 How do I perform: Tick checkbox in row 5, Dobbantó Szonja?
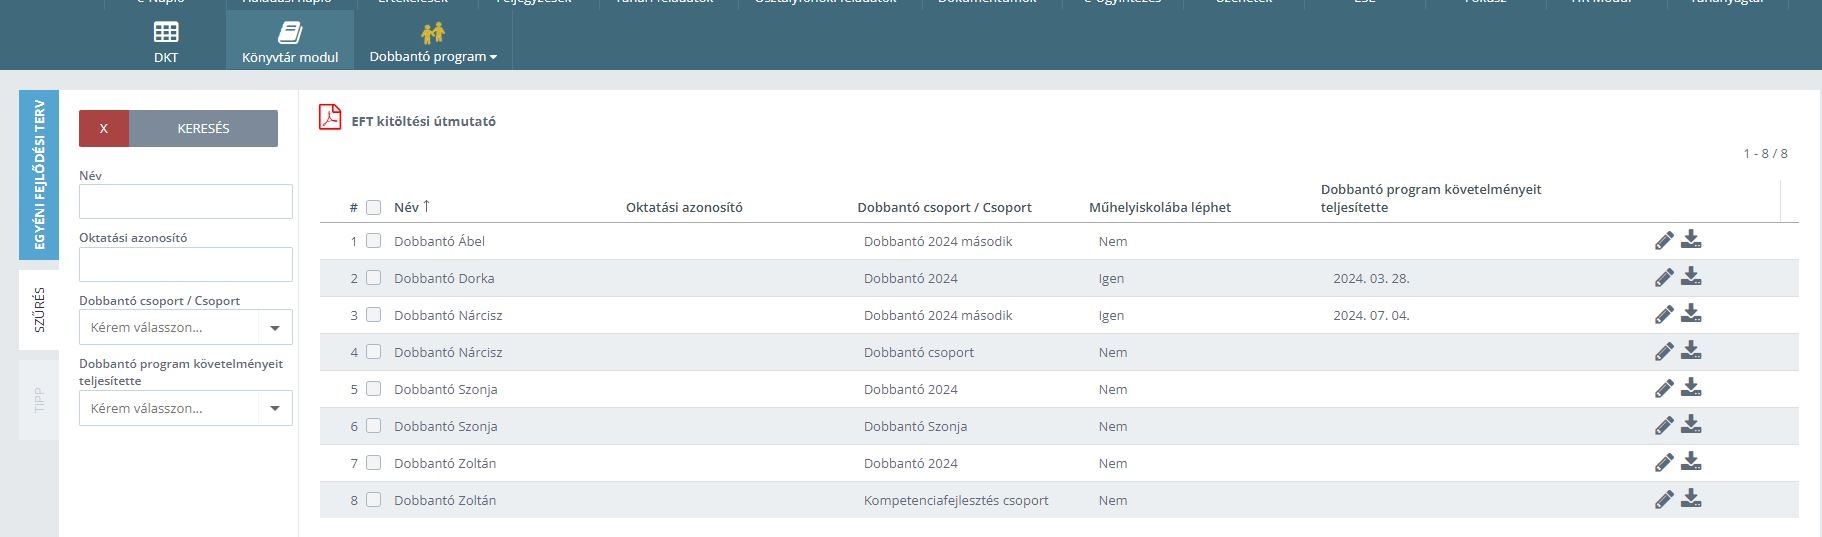374,389
